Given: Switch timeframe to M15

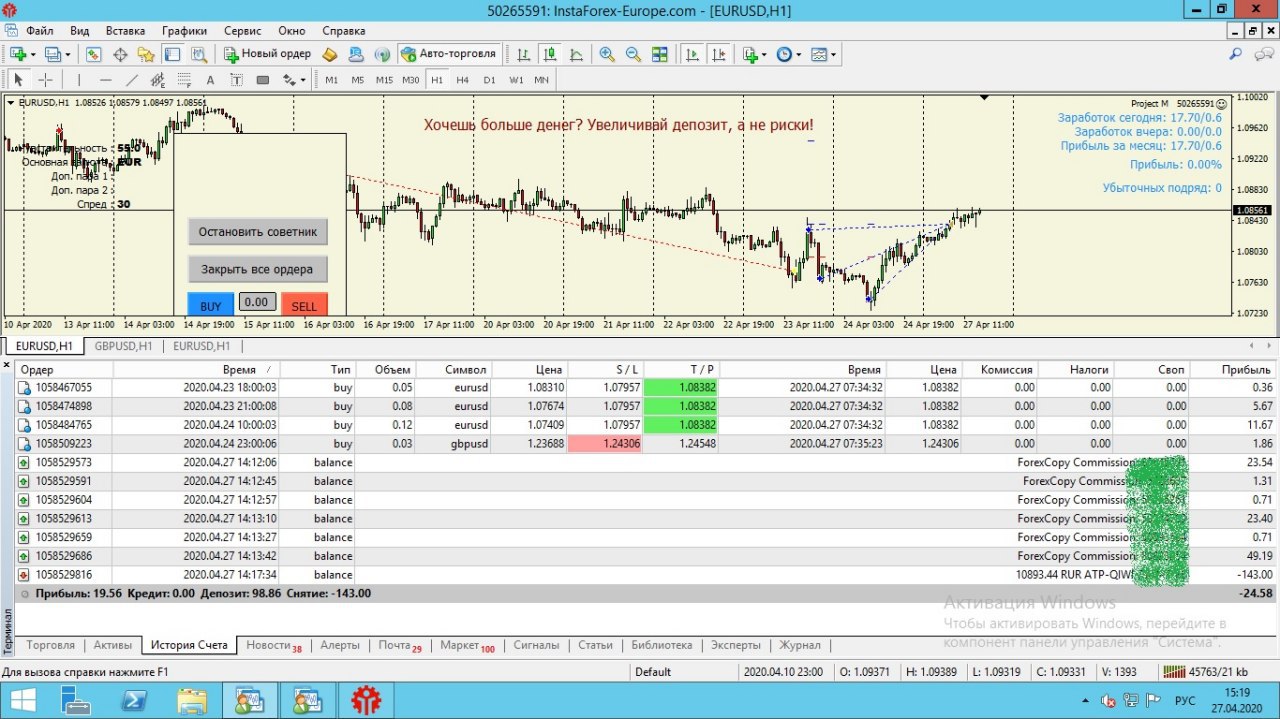Looking at the screenshot, I should point(384,80).
